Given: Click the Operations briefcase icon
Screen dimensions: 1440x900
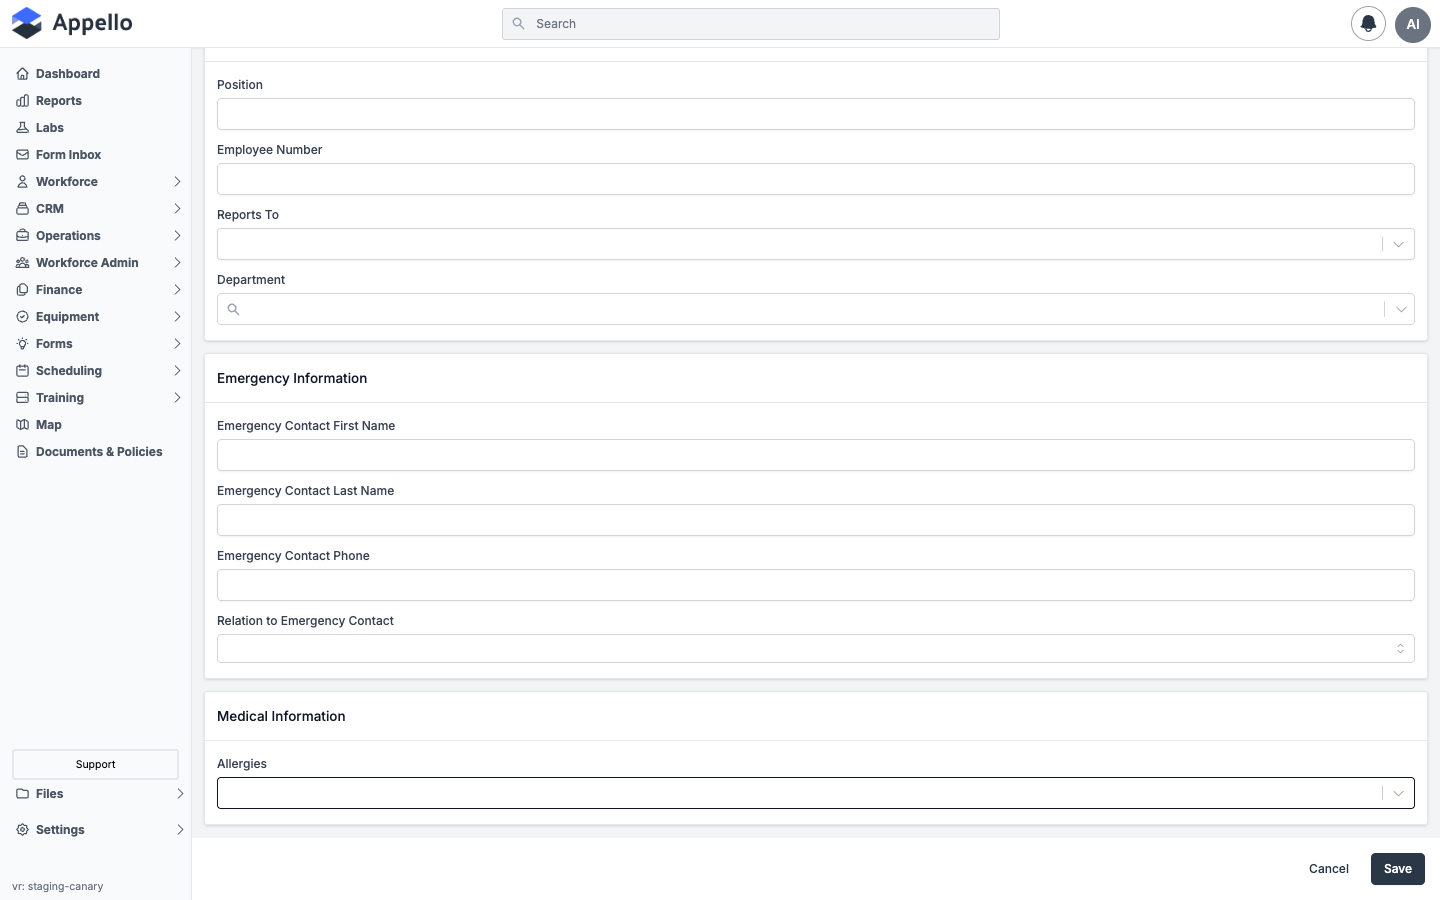Looking at the screenshot, I should click(22, 236).
